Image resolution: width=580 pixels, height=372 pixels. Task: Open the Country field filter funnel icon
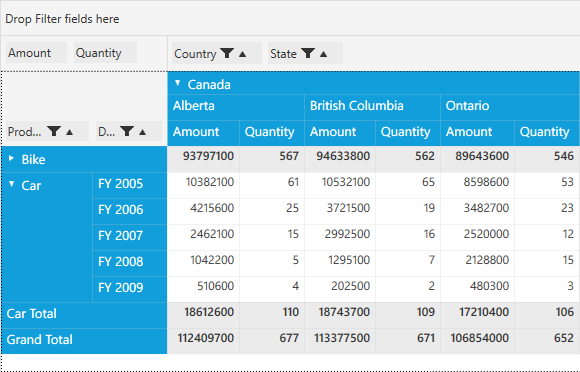pos(227,53)
